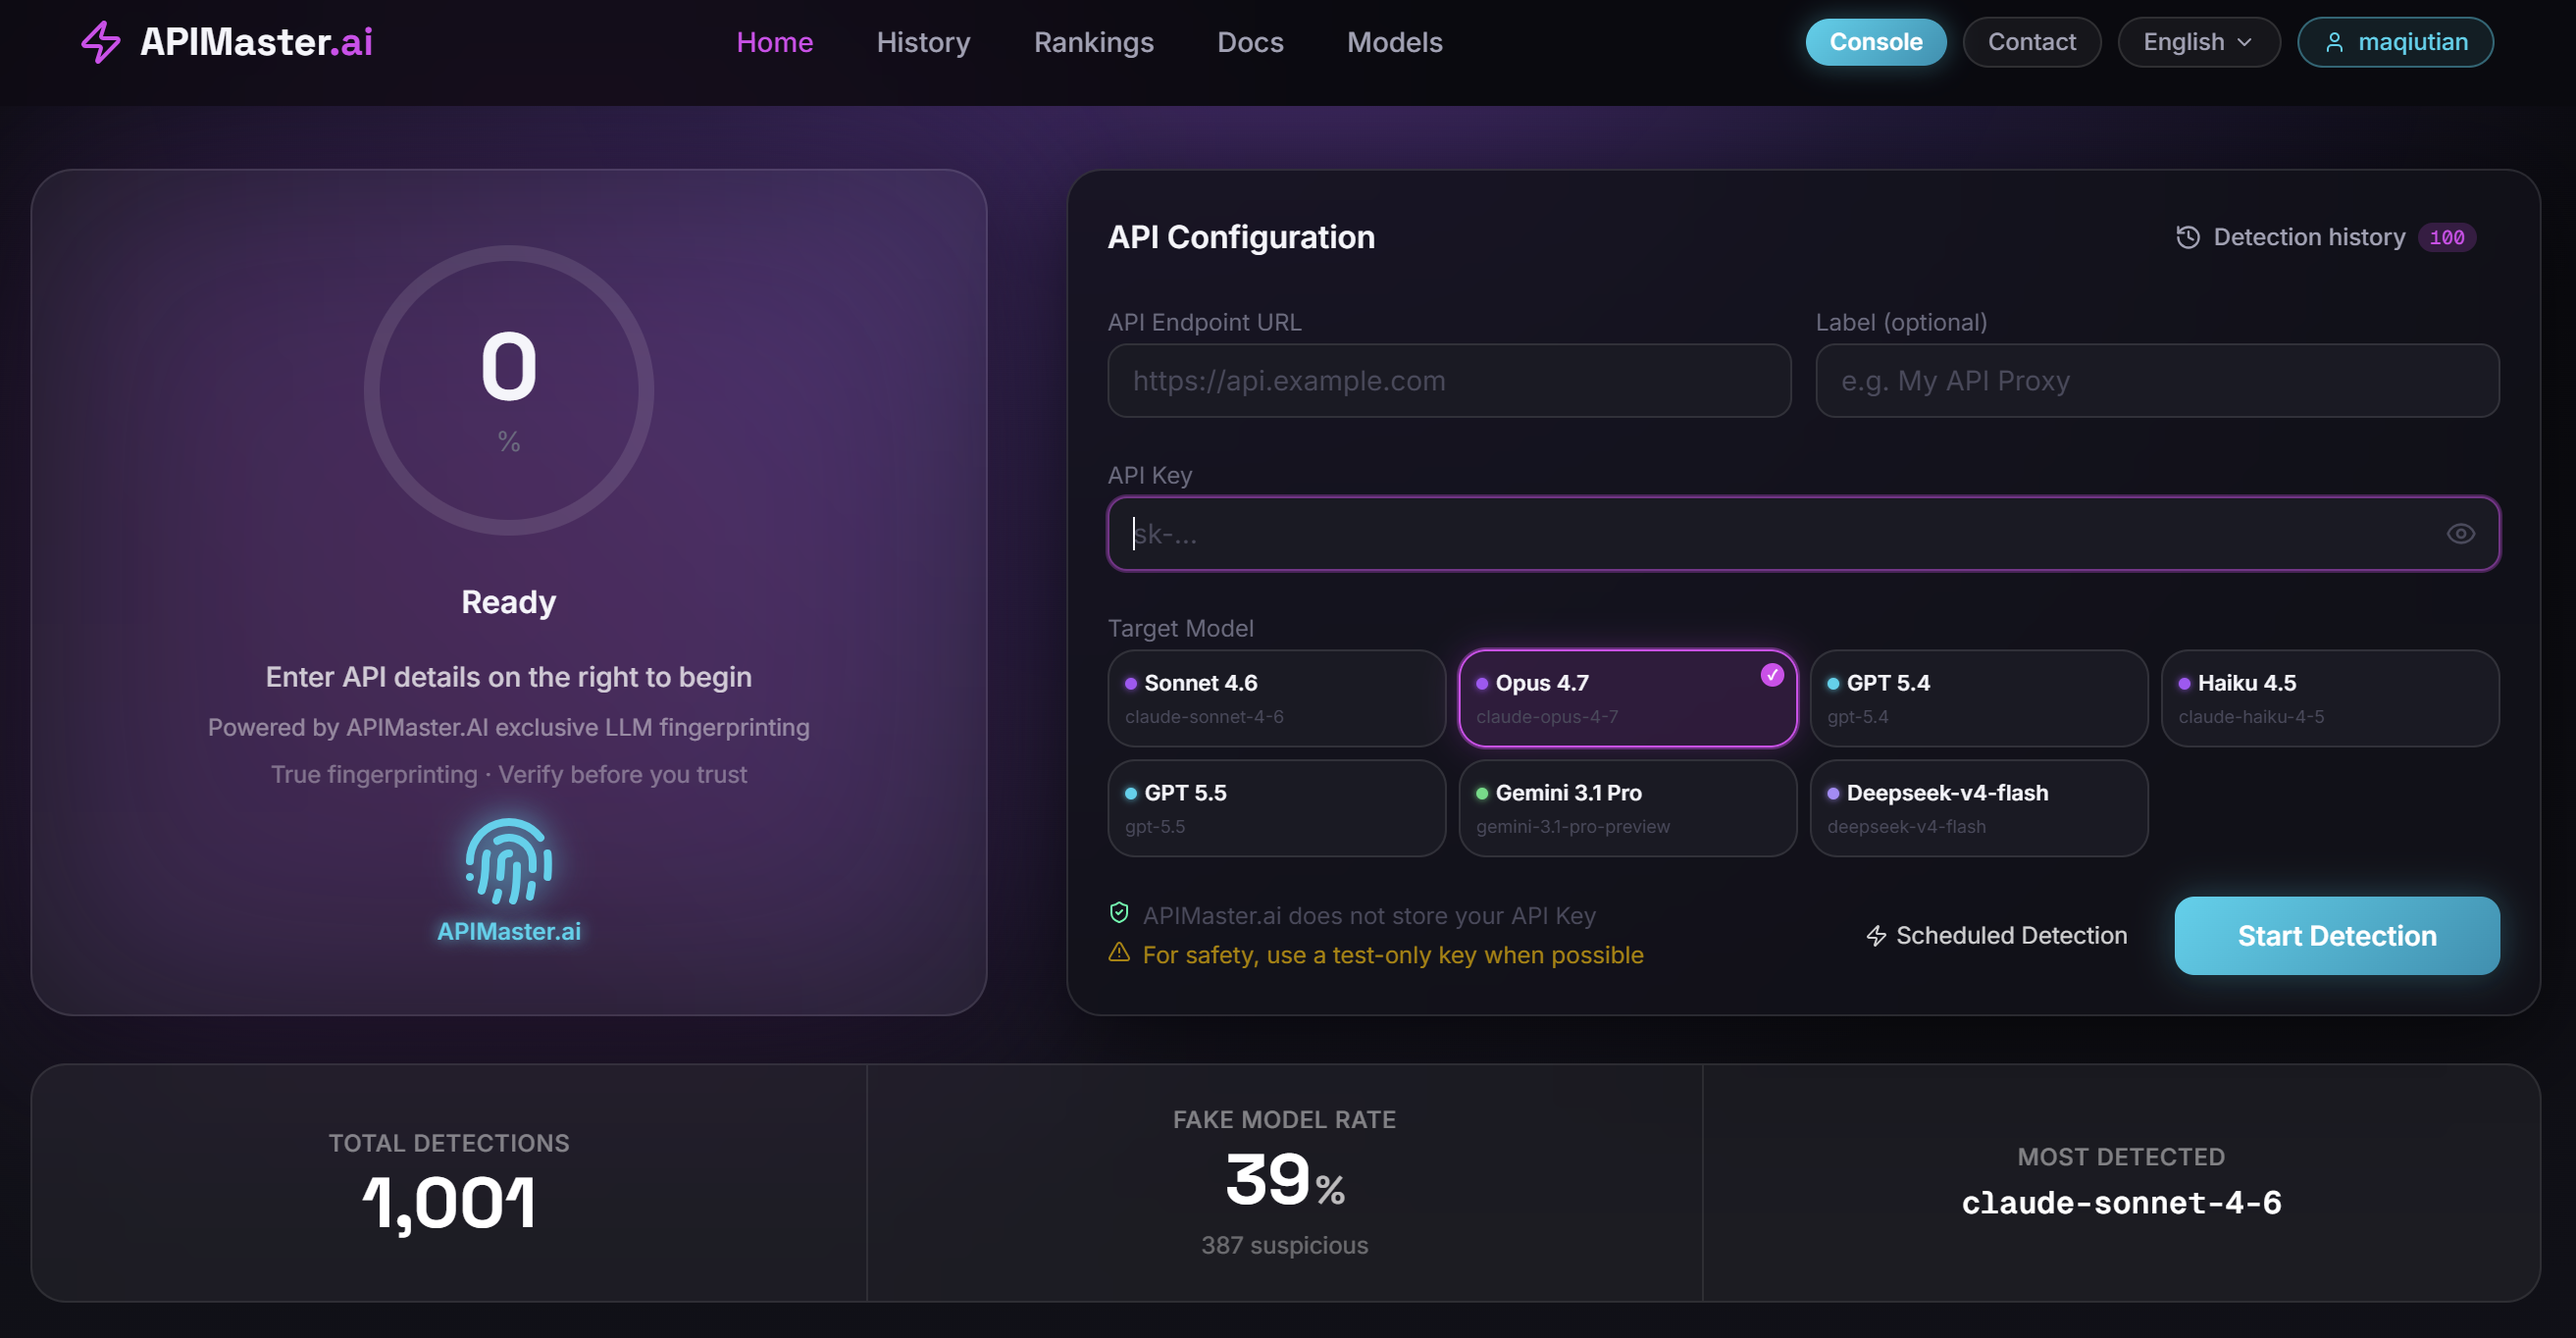2576x1338 pixels.
Task: Click the 1,001 total detections value
Action: 449,1203
